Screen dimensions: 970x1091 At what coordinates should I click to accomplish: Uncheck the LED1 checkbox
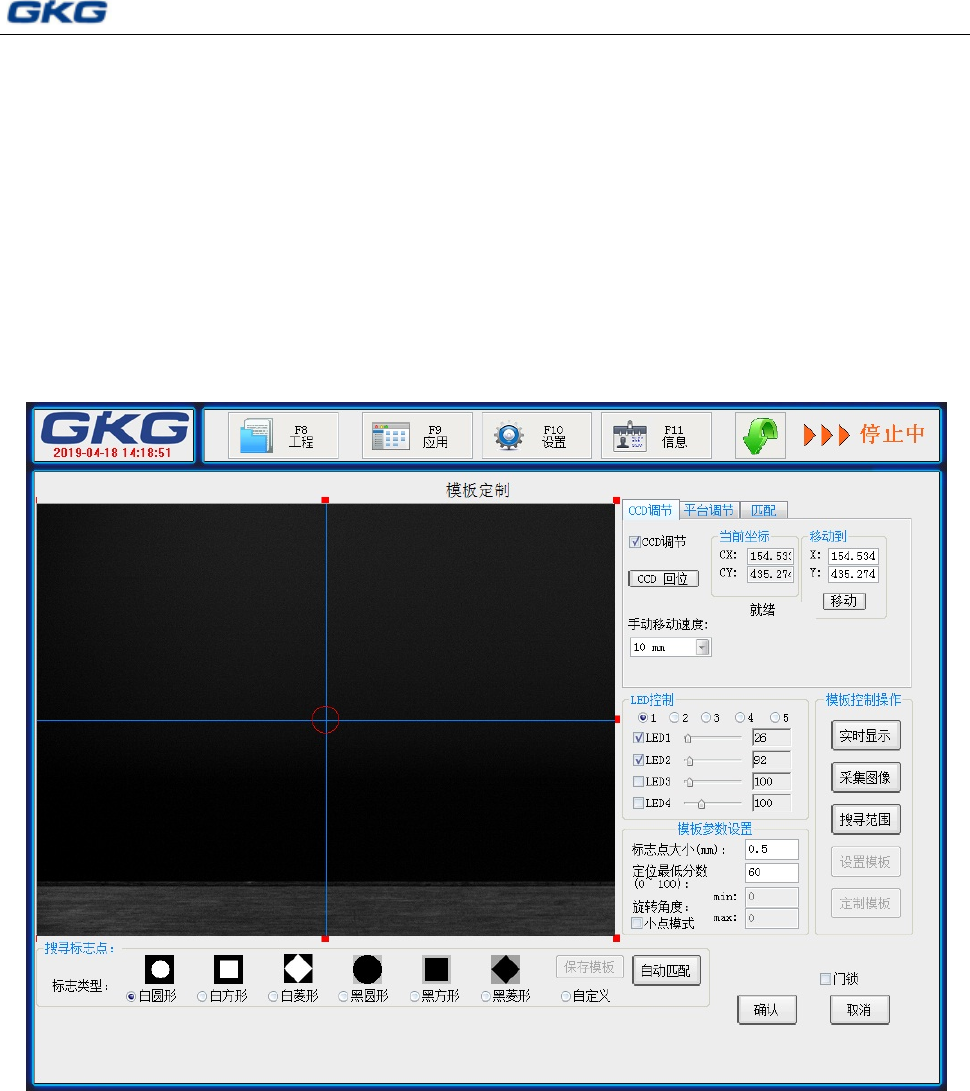(x=638, y=738)
